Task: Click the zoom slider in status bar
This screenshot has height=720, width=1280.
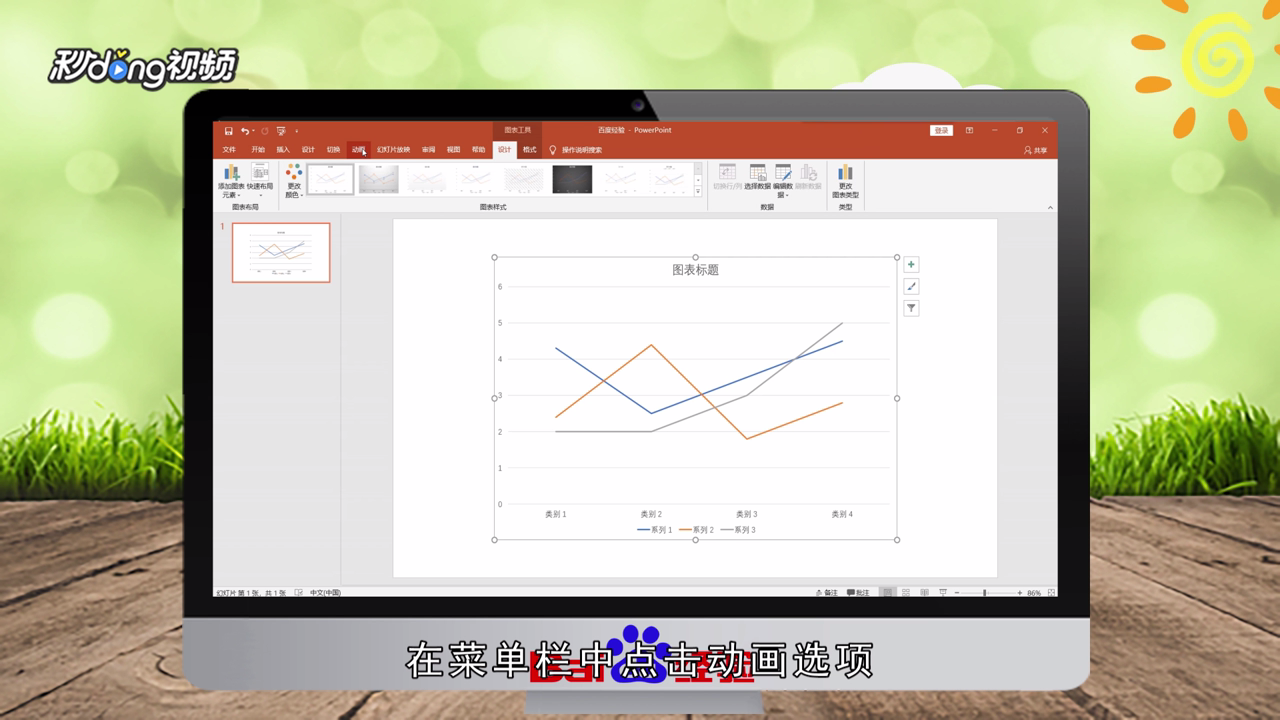Action: (x=987, y=593)
